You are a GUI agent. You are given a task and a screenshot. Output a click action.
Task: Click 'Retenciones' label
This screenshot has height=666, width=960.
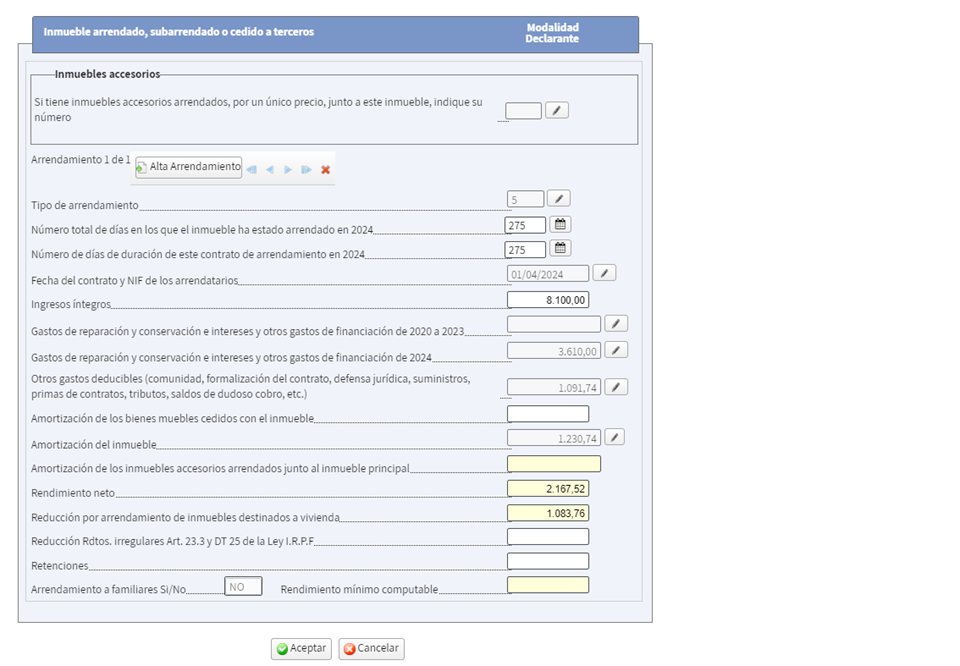[59, 566]
